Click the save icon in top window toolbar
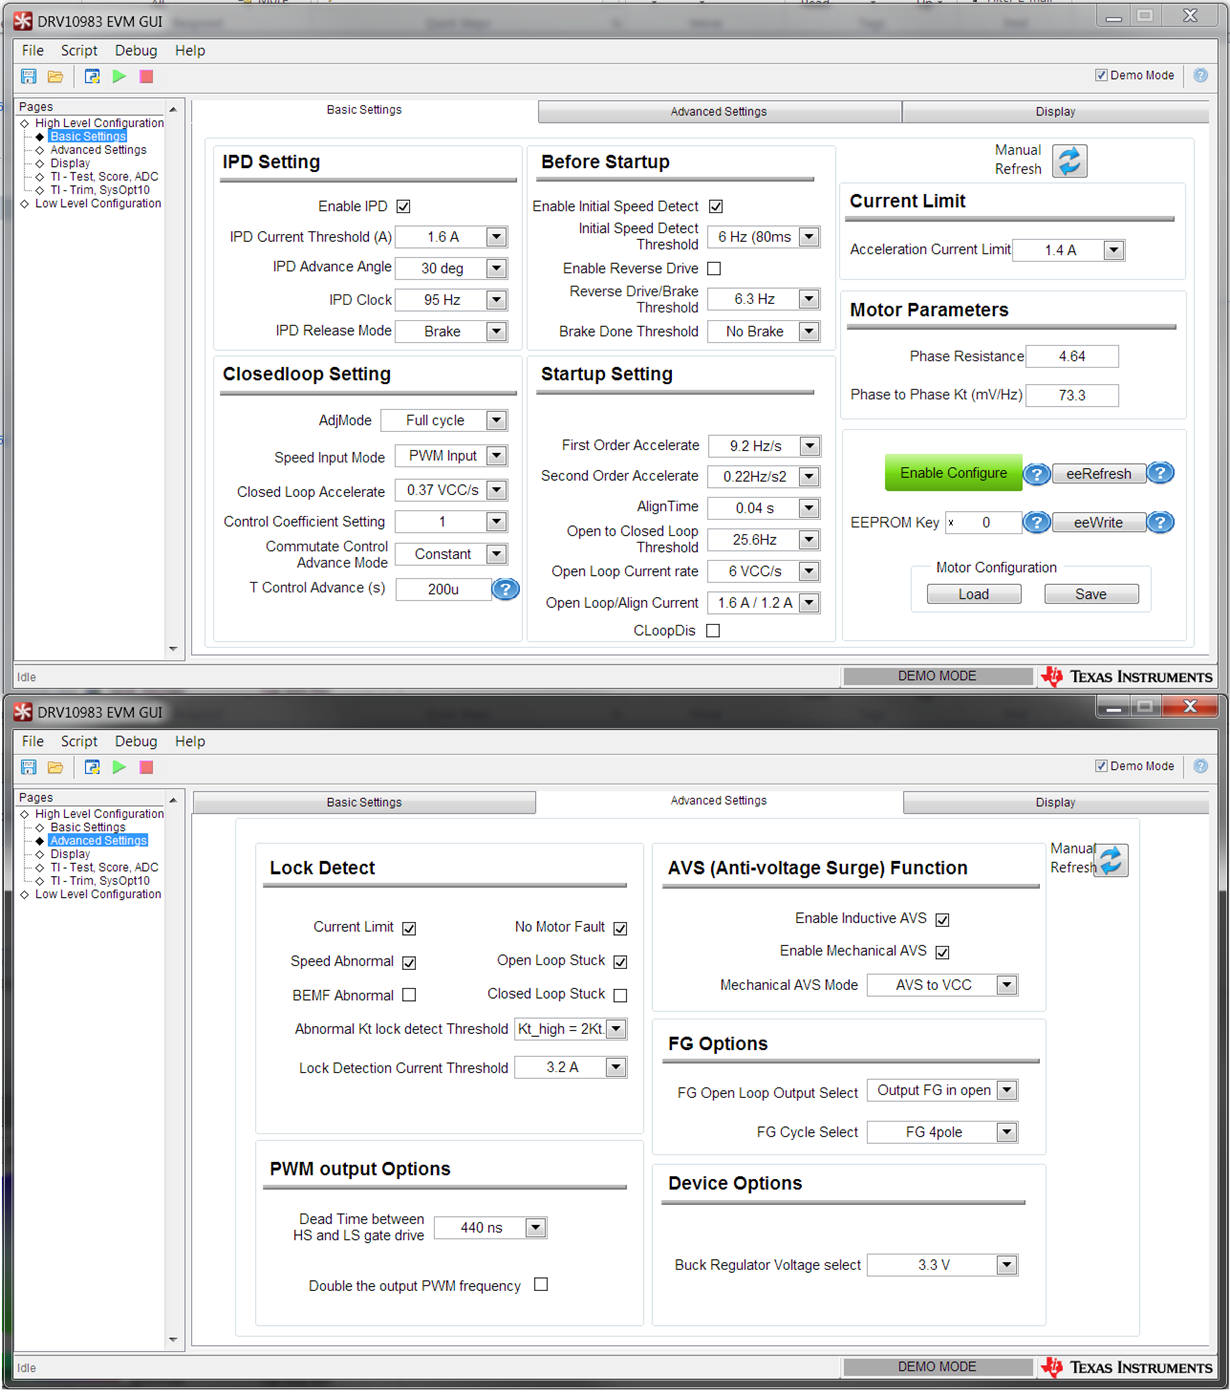 [x=29, y=76]
